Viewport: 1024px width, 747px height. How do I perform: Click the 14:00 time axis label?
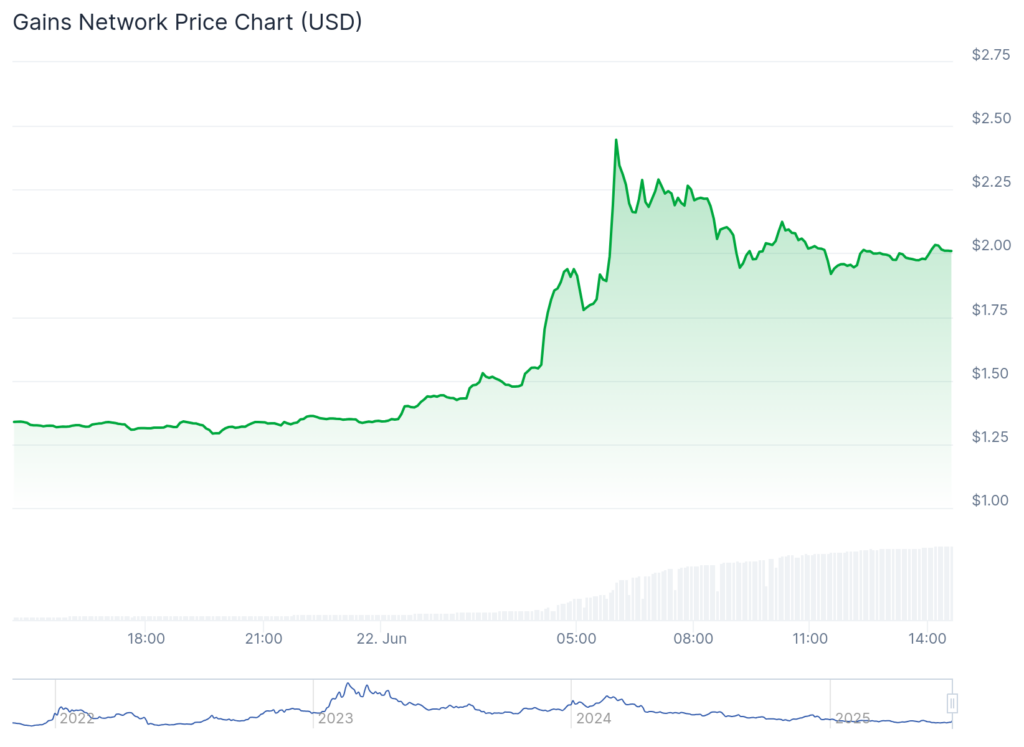coord(927,638)
